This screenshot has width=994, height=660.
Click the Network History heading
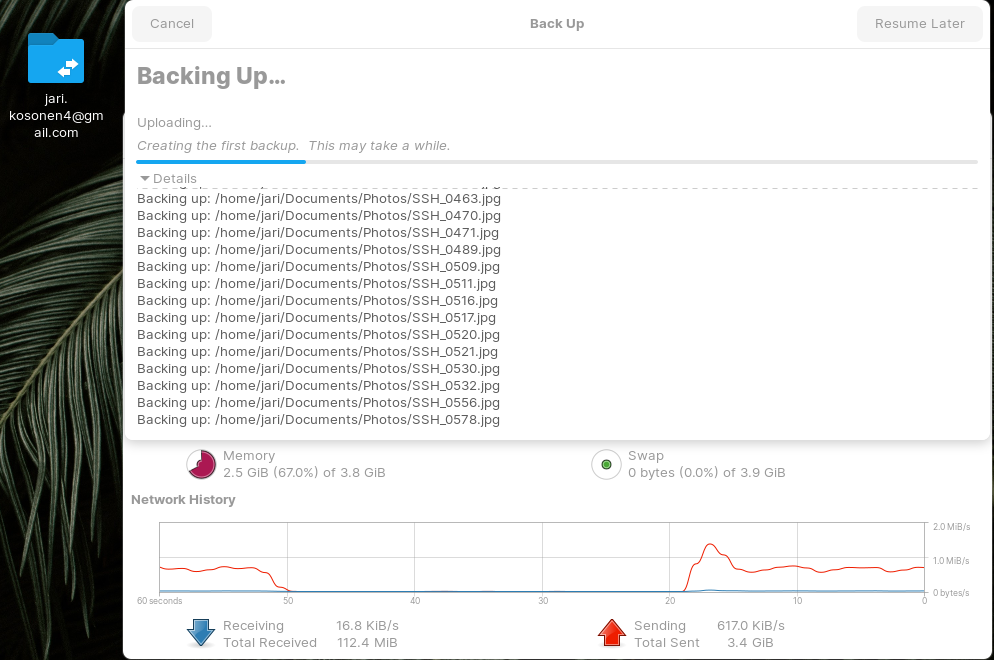pyautogui.click(x=183, y=499)
